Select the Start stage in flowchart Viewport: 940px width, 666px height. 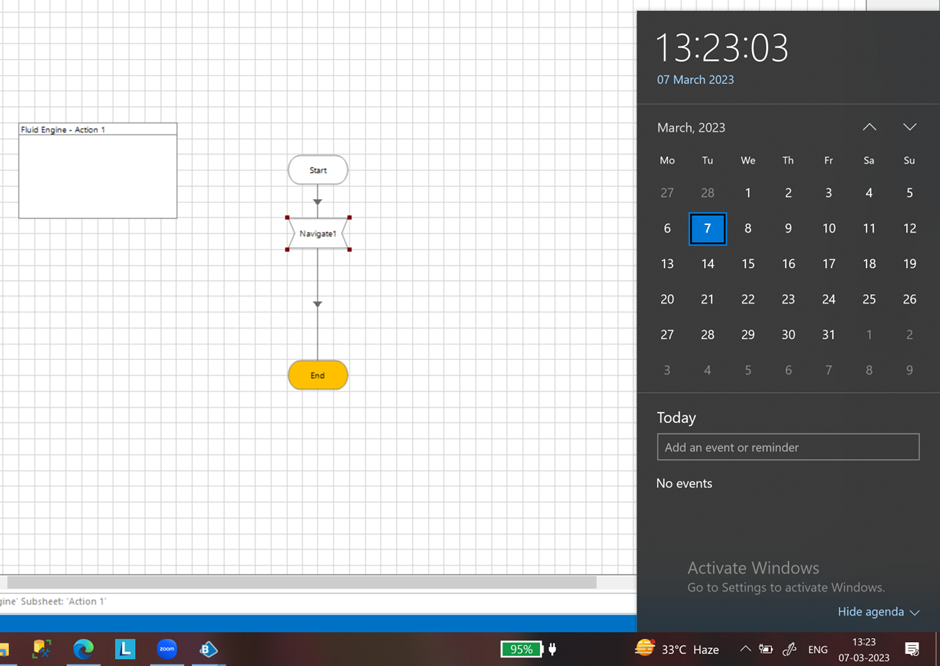(318, 170)
